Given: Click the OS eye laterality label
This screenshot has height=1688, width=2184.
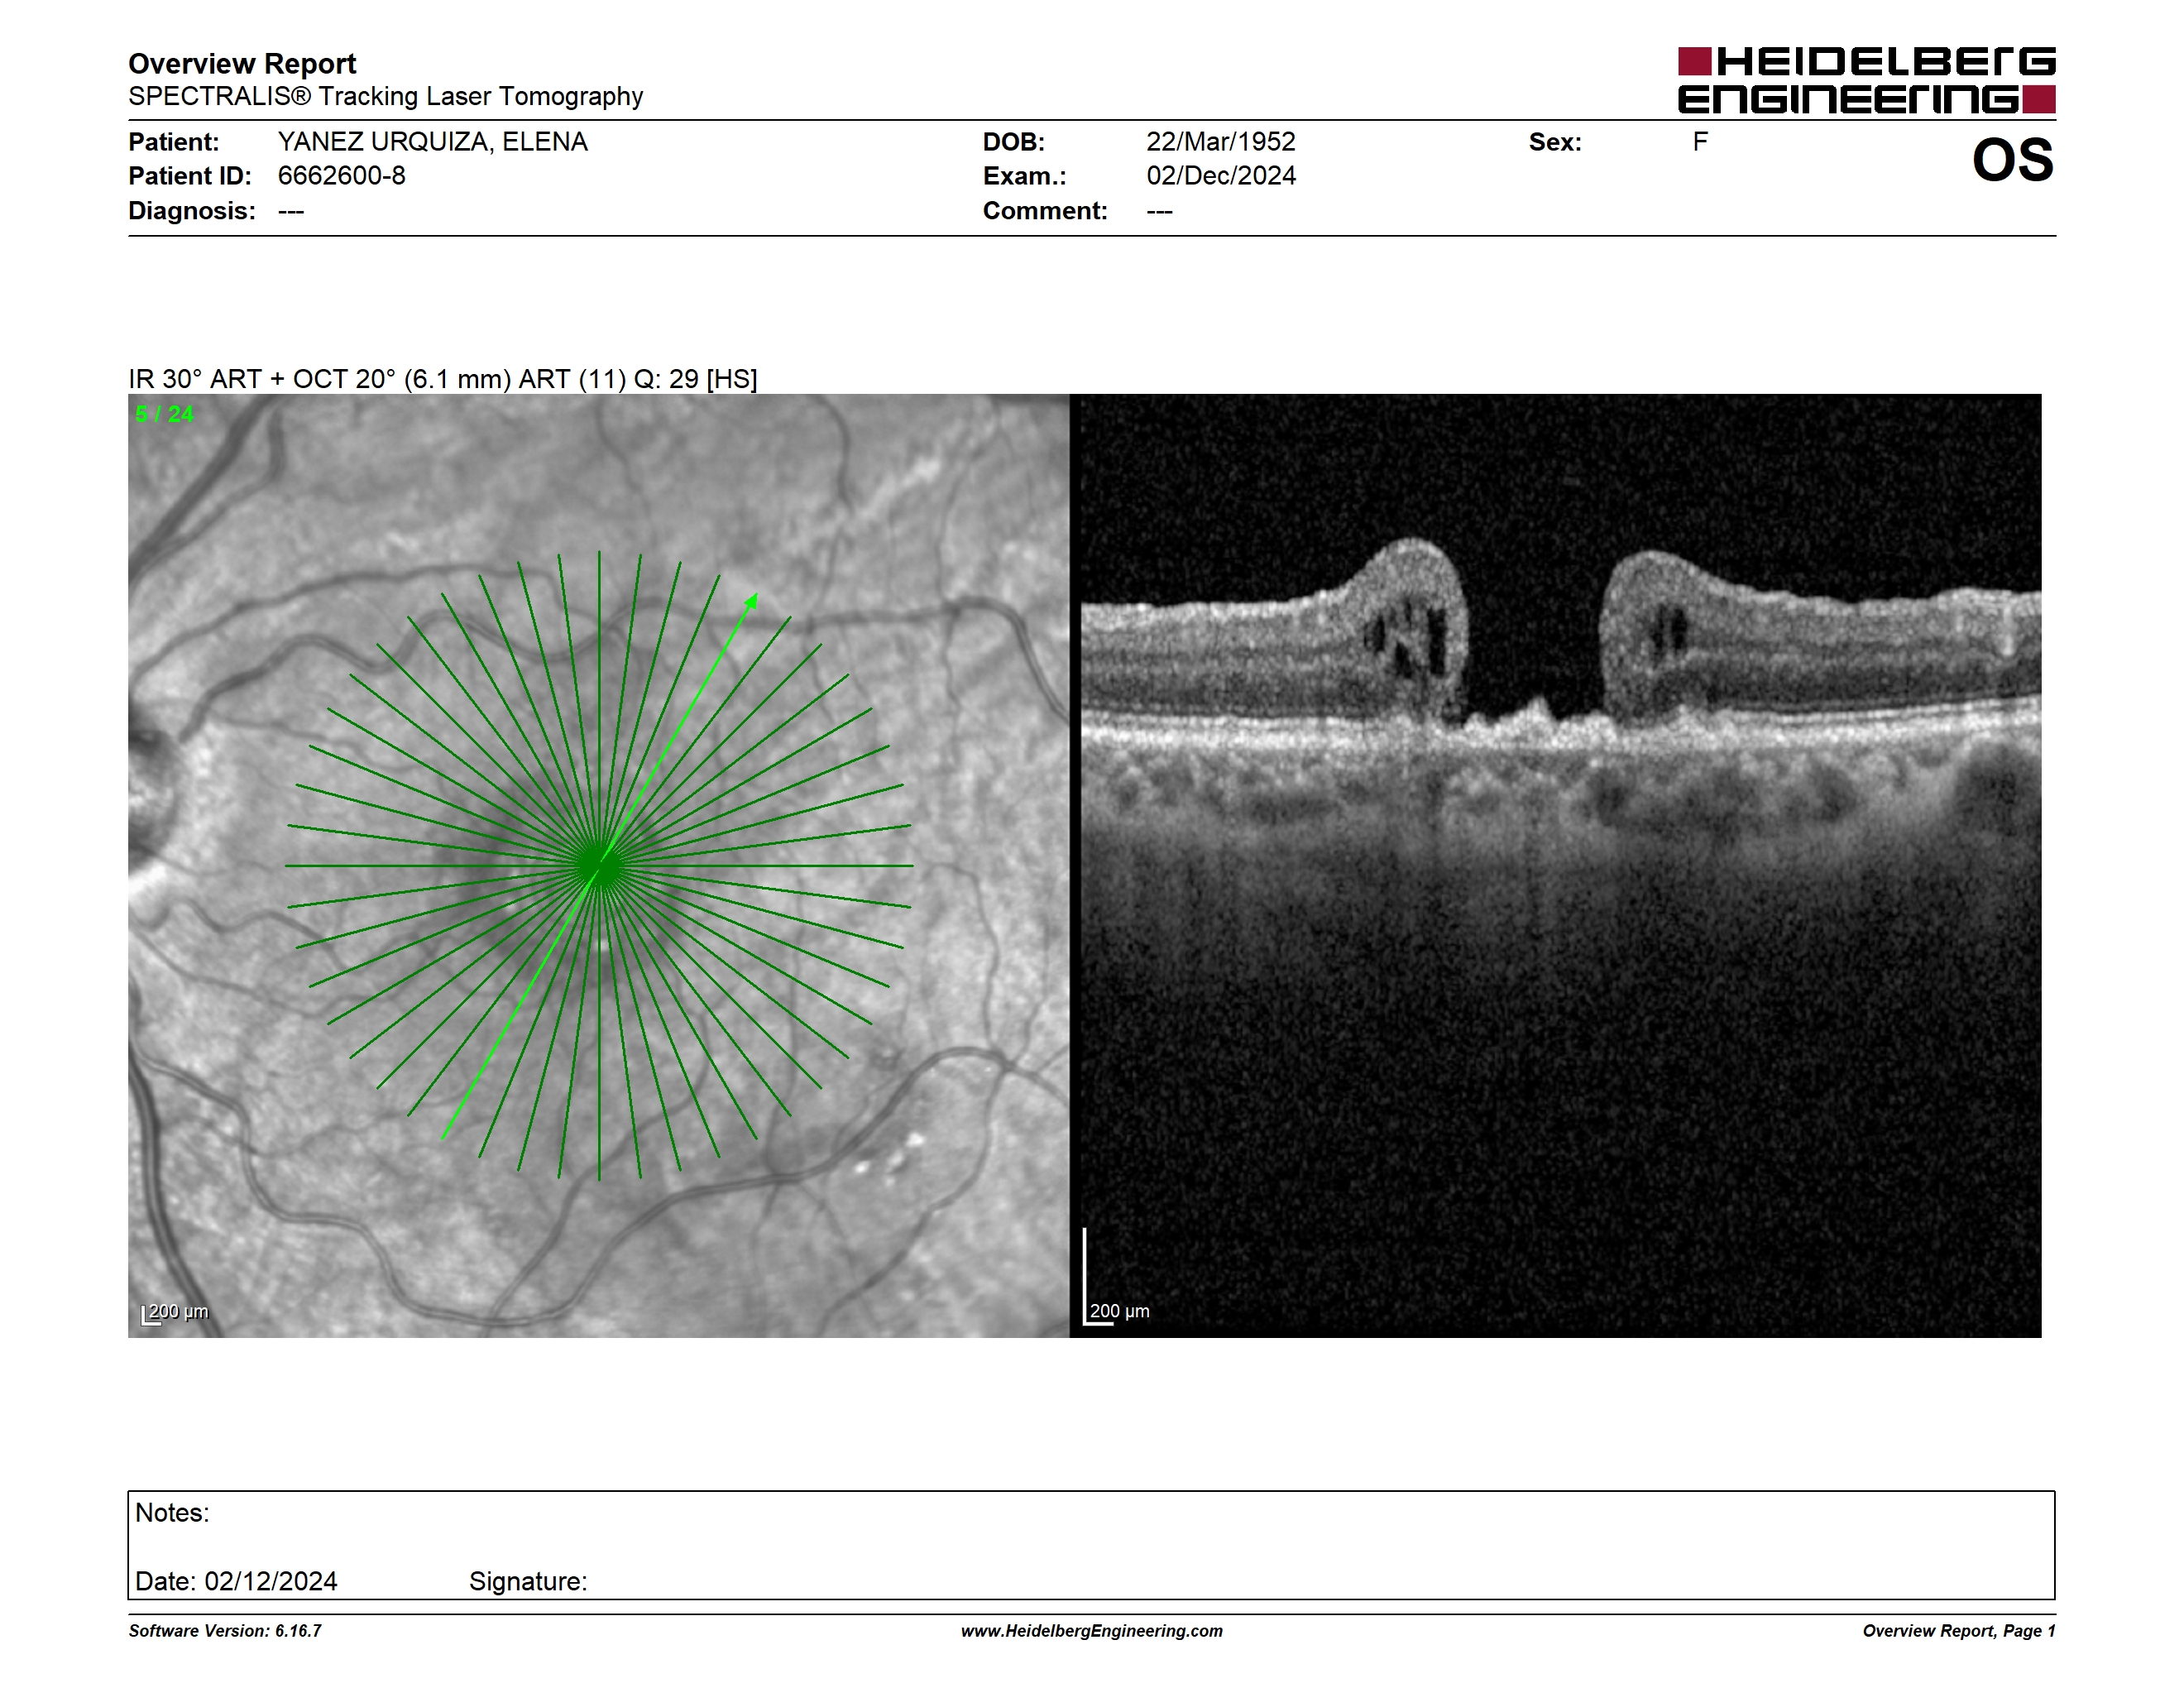Looking at the screenshot, I should pos(2012,160).
